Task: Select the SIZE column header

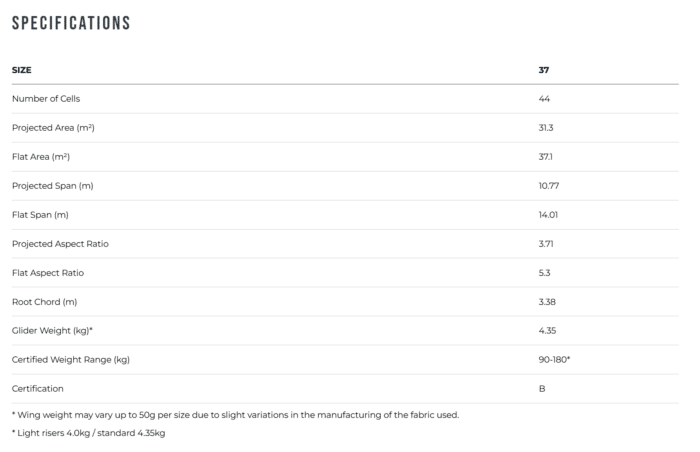Action: (x=21, y=70)
